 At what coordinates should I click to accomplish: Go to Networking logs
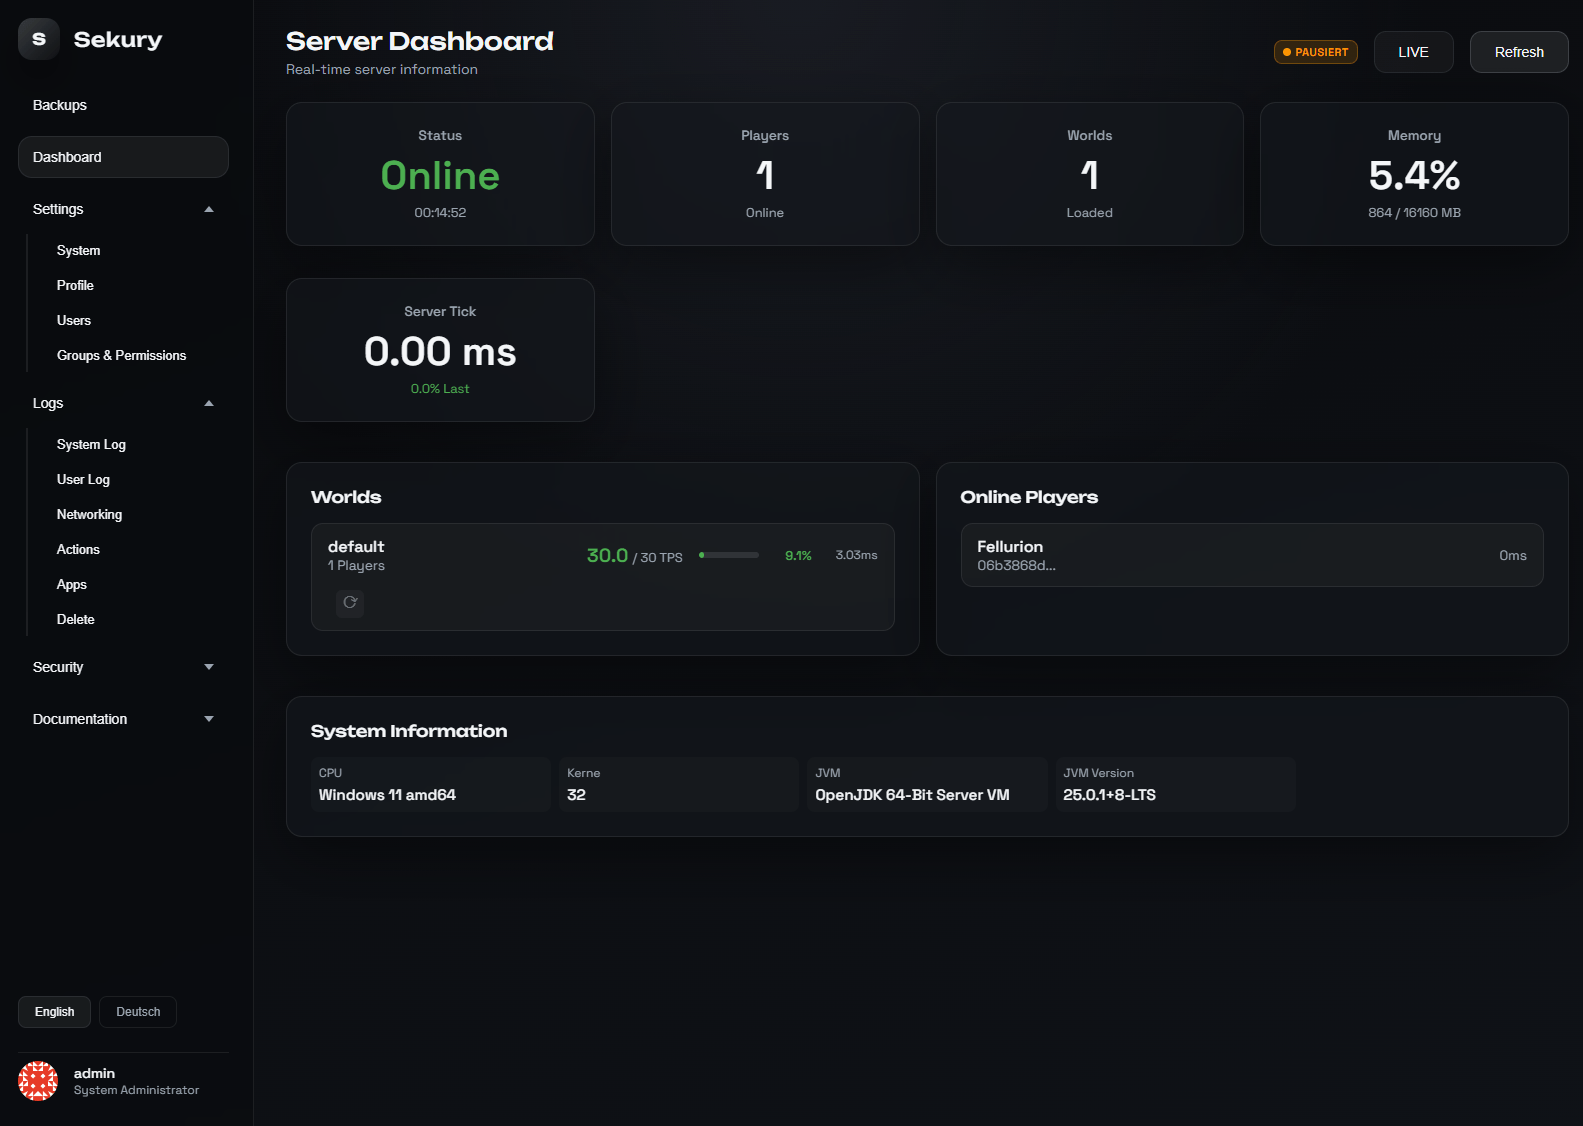(x=89, y=514)
